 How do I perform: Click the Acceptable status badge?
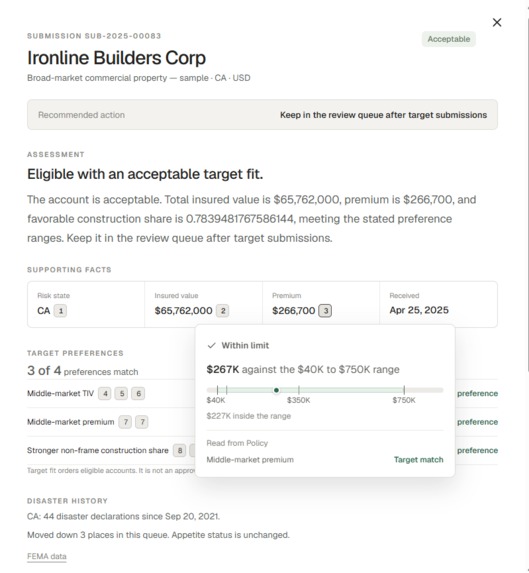tap(449, 39)
